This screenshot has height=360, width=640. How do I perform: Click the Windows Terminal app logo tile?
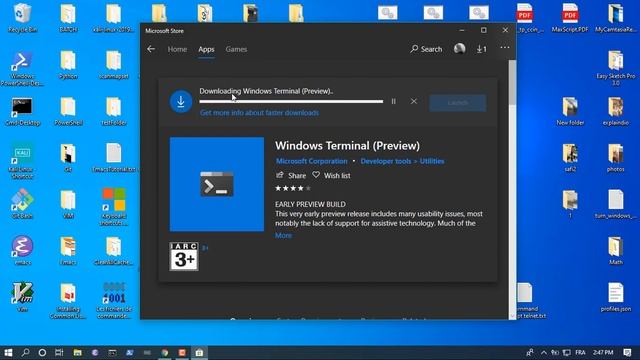point(217,184)
